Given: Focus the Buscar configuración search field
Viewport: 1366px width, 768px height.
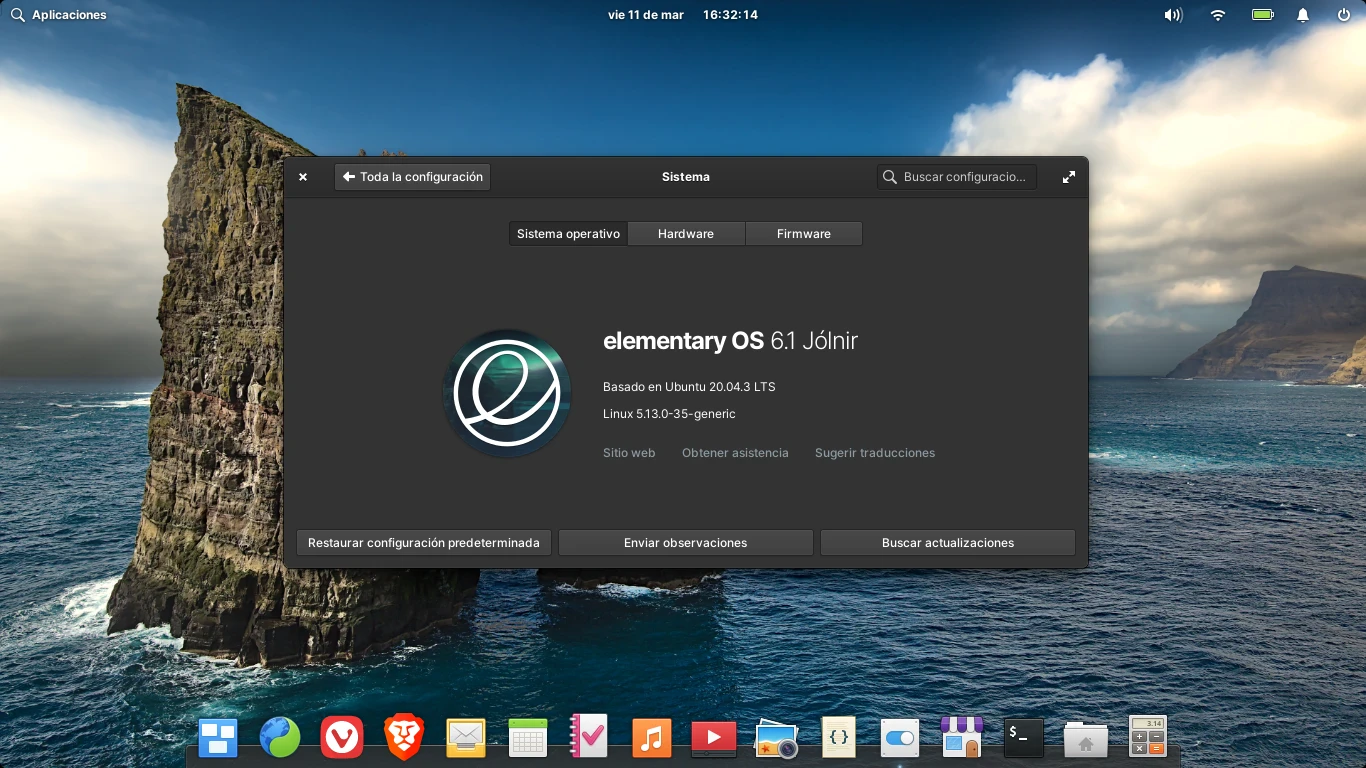Looking at the screenshot, I should tap(957, 177).
